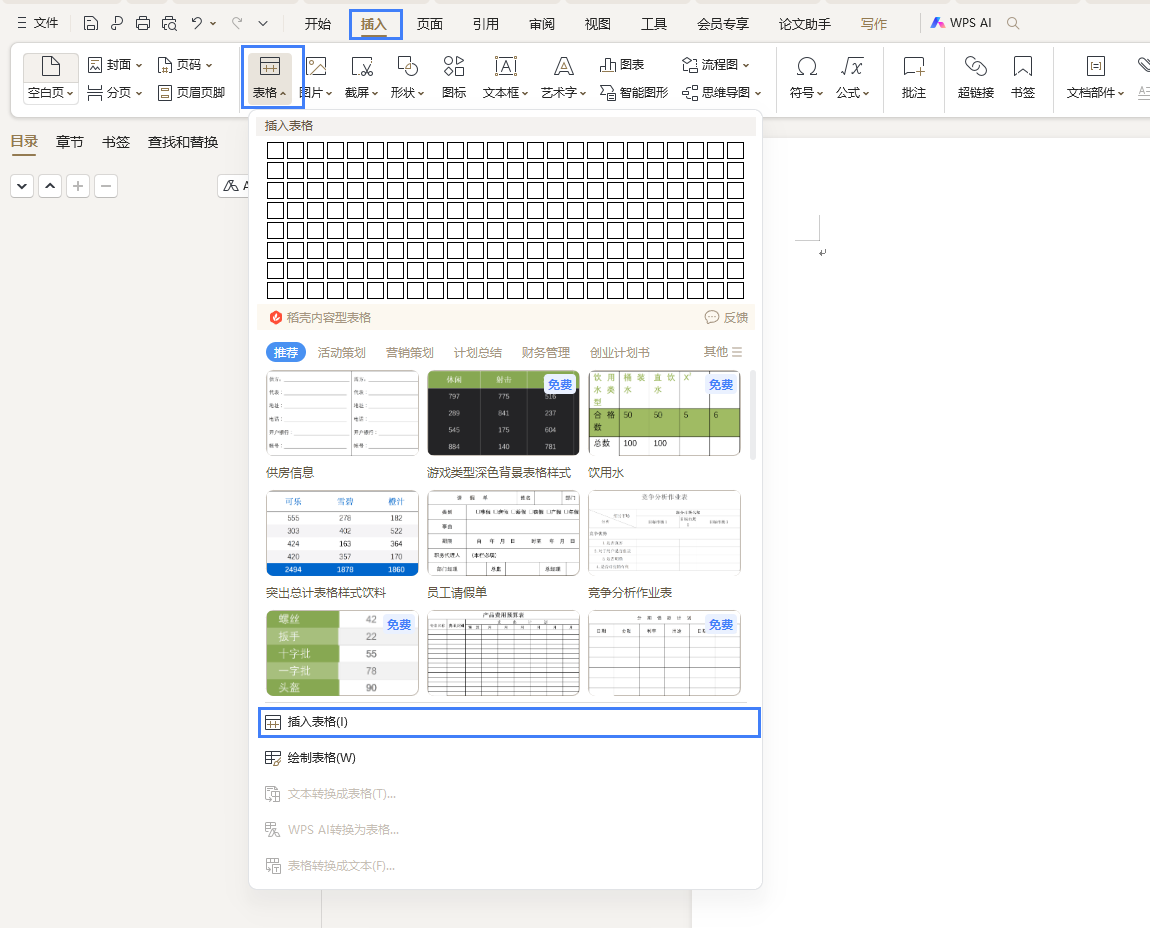Switch to the References (引用) tab
Viewport: 1150px width, 928px height.
coord(486,24)
